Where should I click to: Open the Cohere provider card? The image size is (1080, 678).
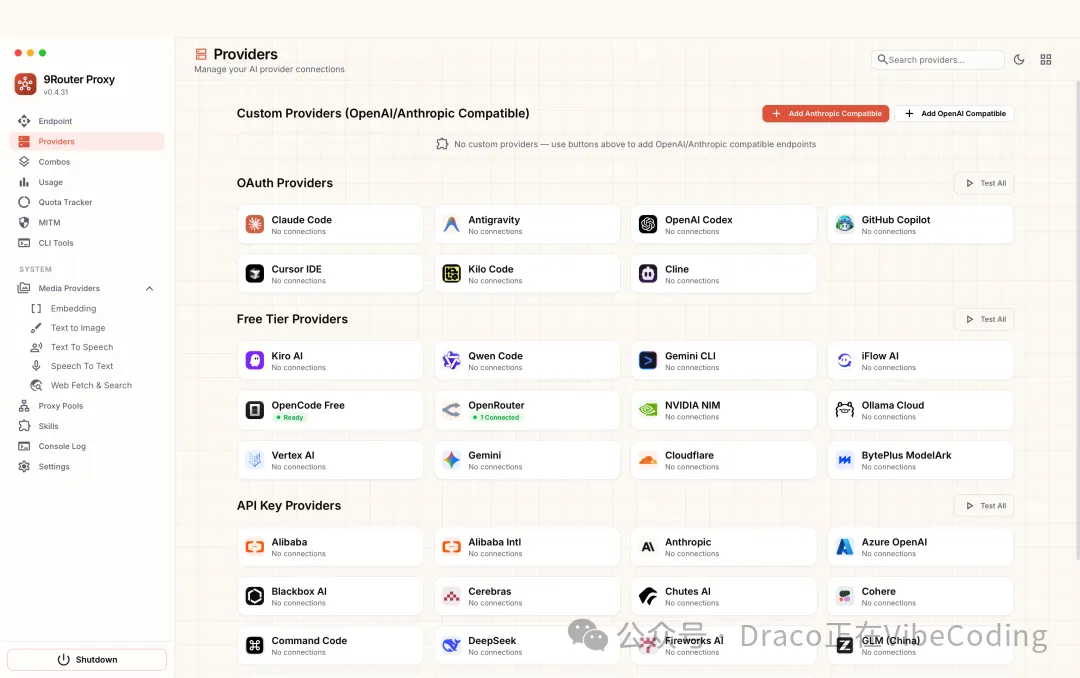920,597
